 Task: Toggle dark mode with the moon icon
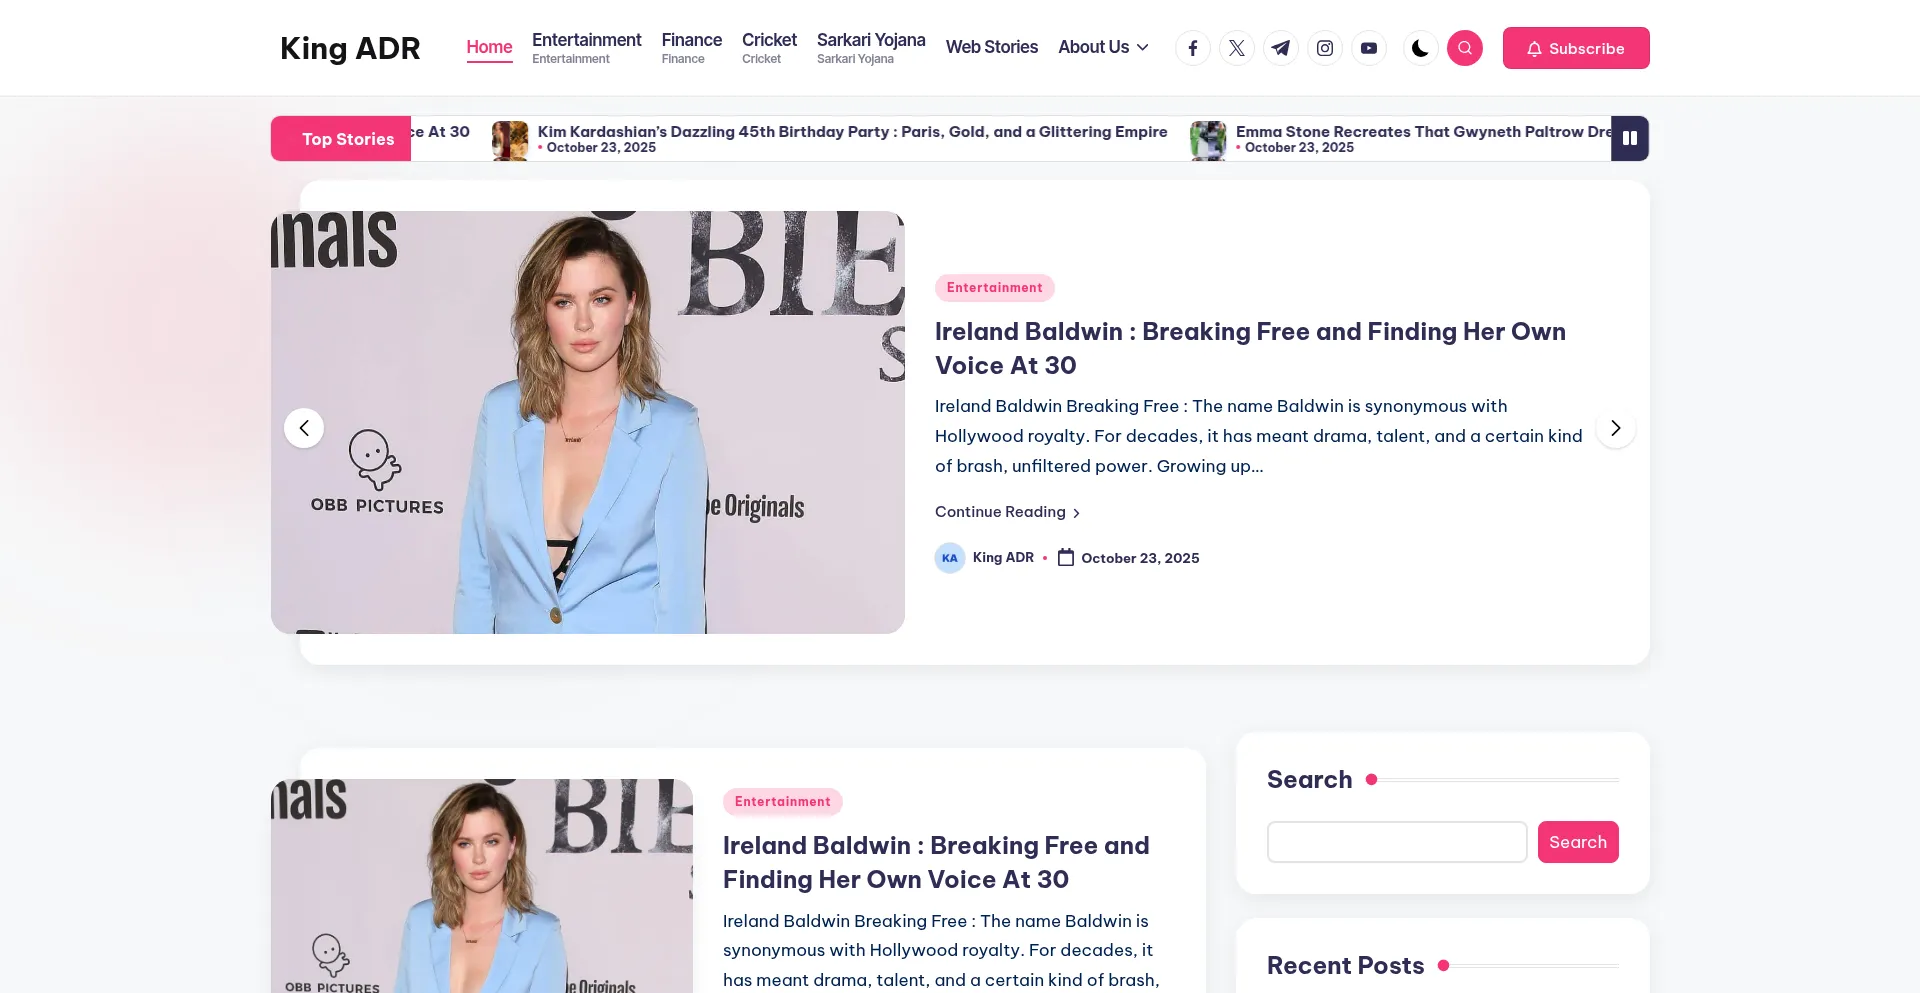point(1420,48)
